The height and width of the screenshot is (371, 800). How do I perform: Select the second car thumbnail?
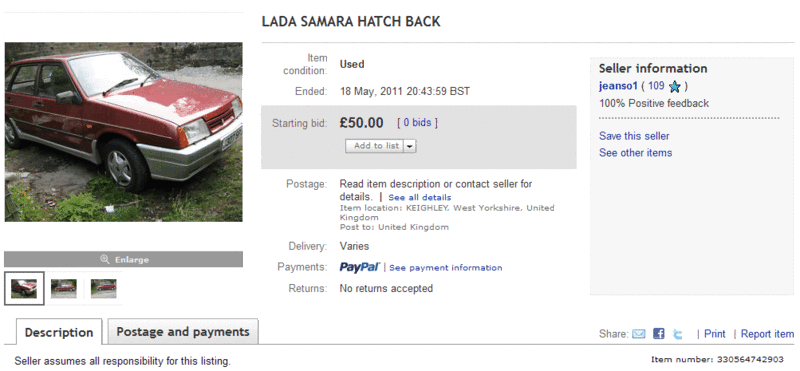[x=64, y=289]
